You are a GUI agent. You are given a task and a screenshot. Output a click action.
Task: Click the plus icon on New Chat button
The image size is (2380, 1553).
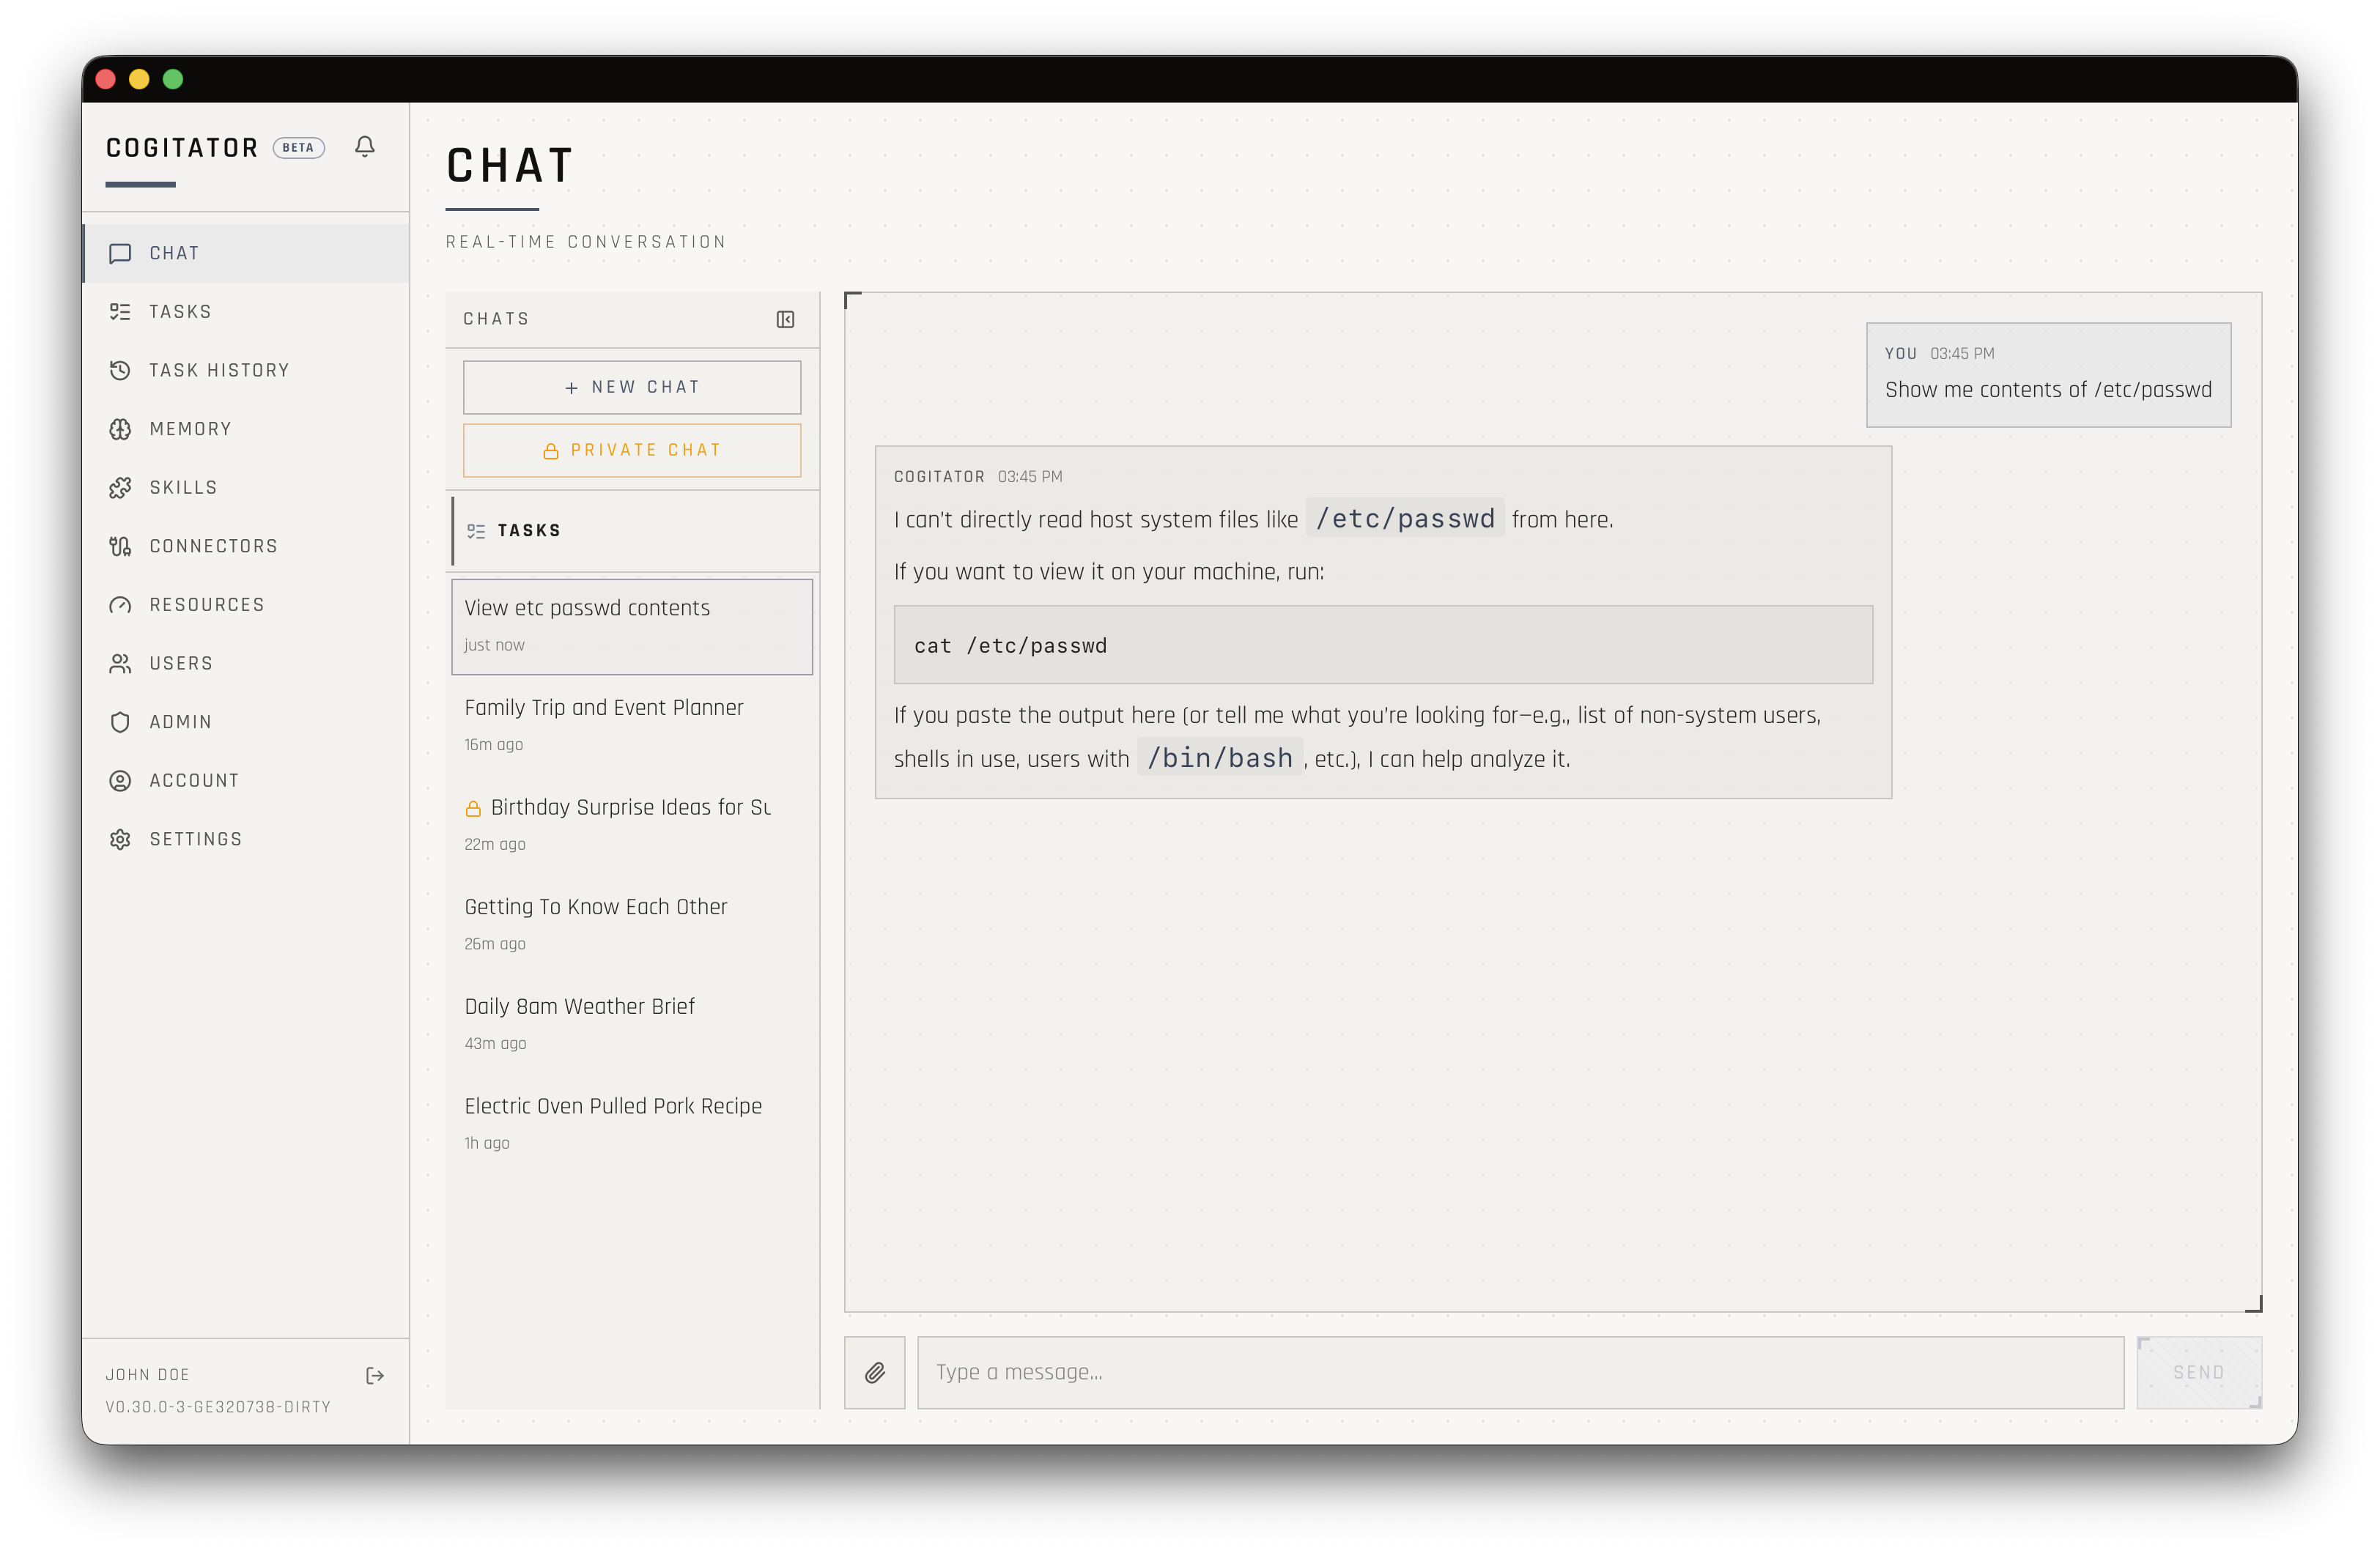coord(572,388)
